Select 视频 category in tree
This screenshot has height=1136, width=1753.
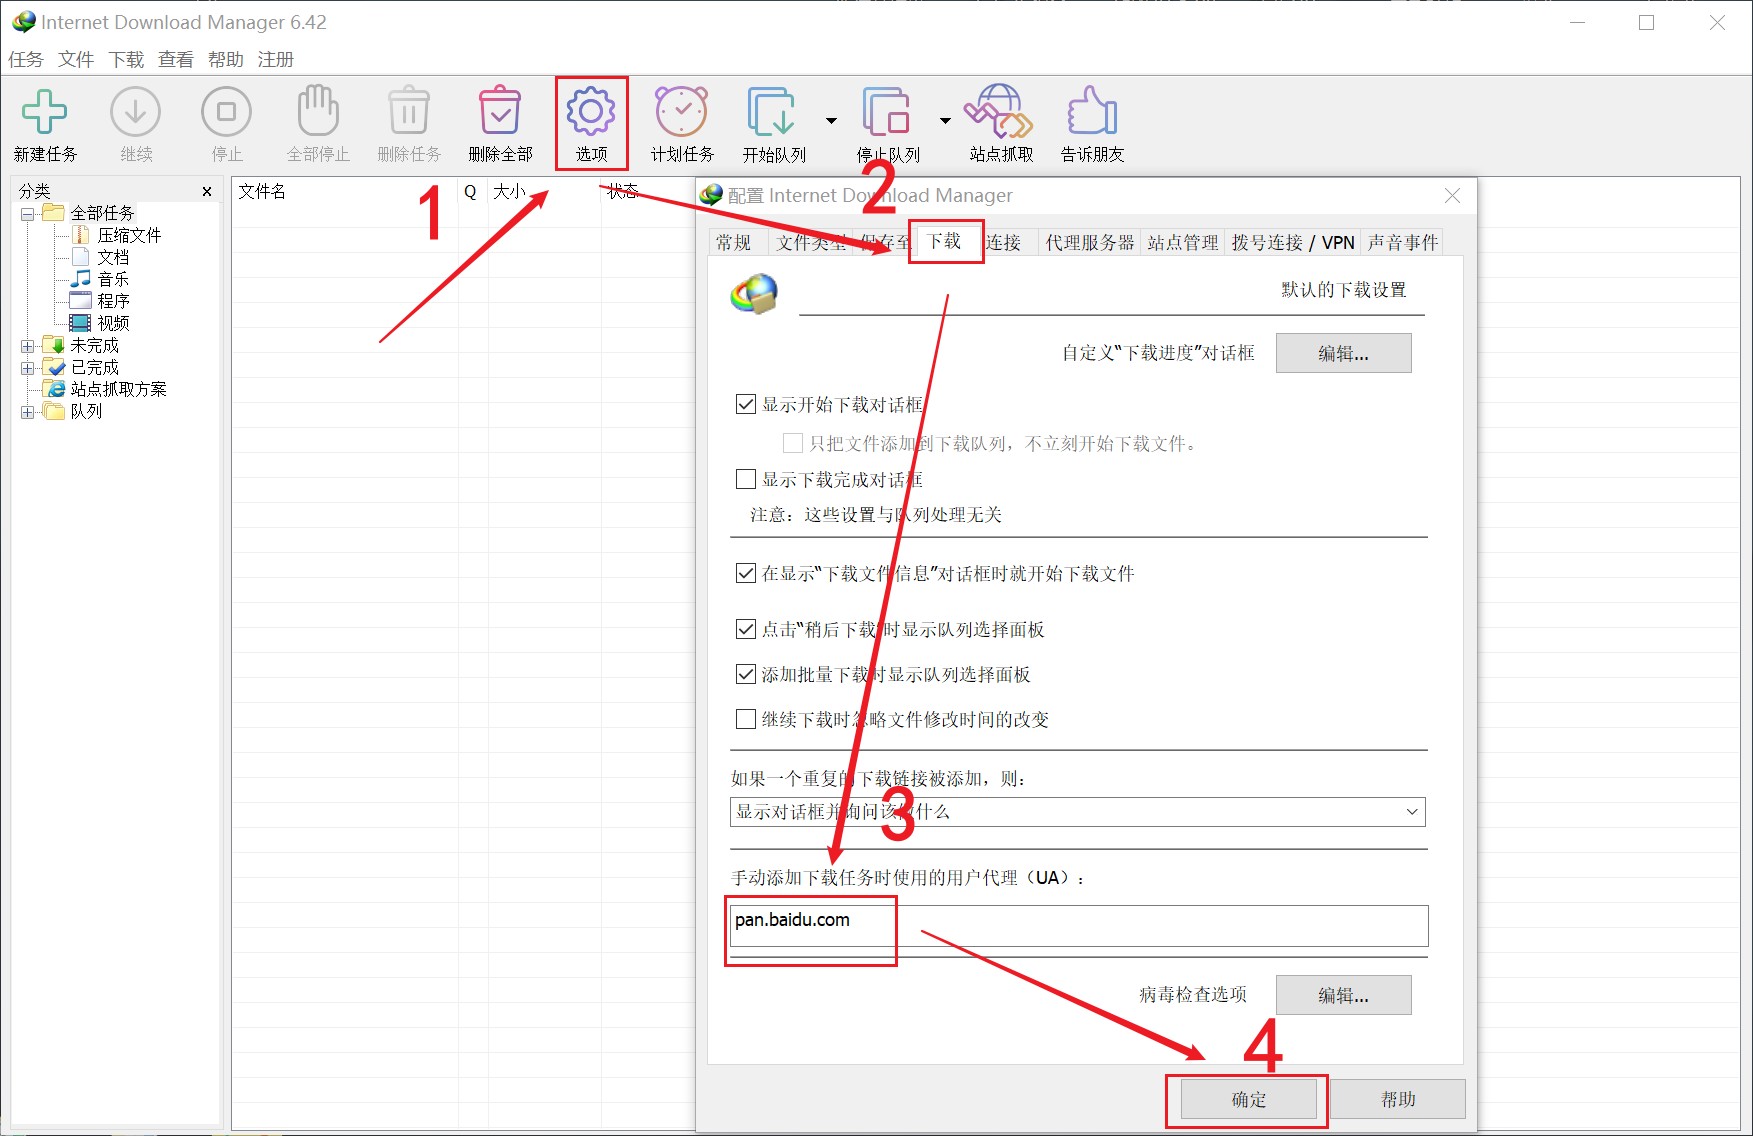(113, 323)
